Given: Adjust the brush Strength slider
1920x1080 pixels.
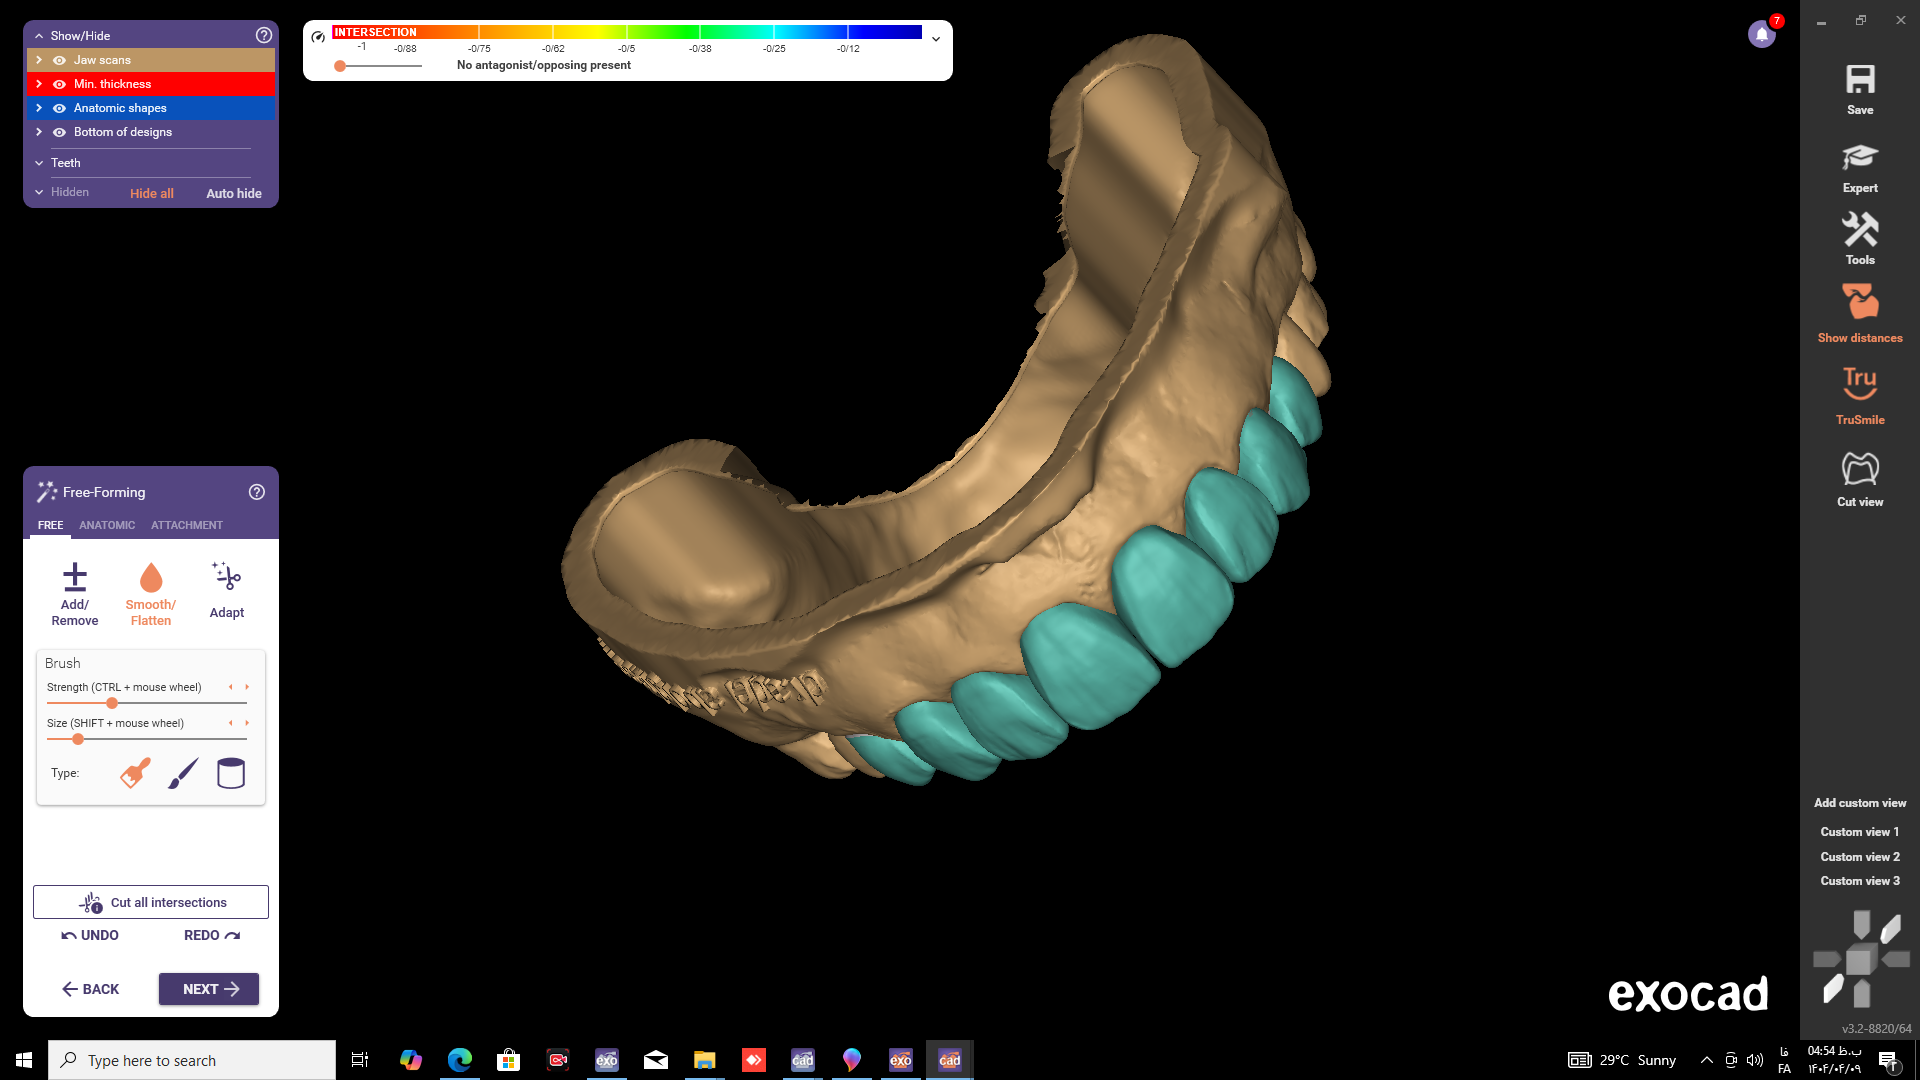Looking at the screenshot, I should (112, 703).
